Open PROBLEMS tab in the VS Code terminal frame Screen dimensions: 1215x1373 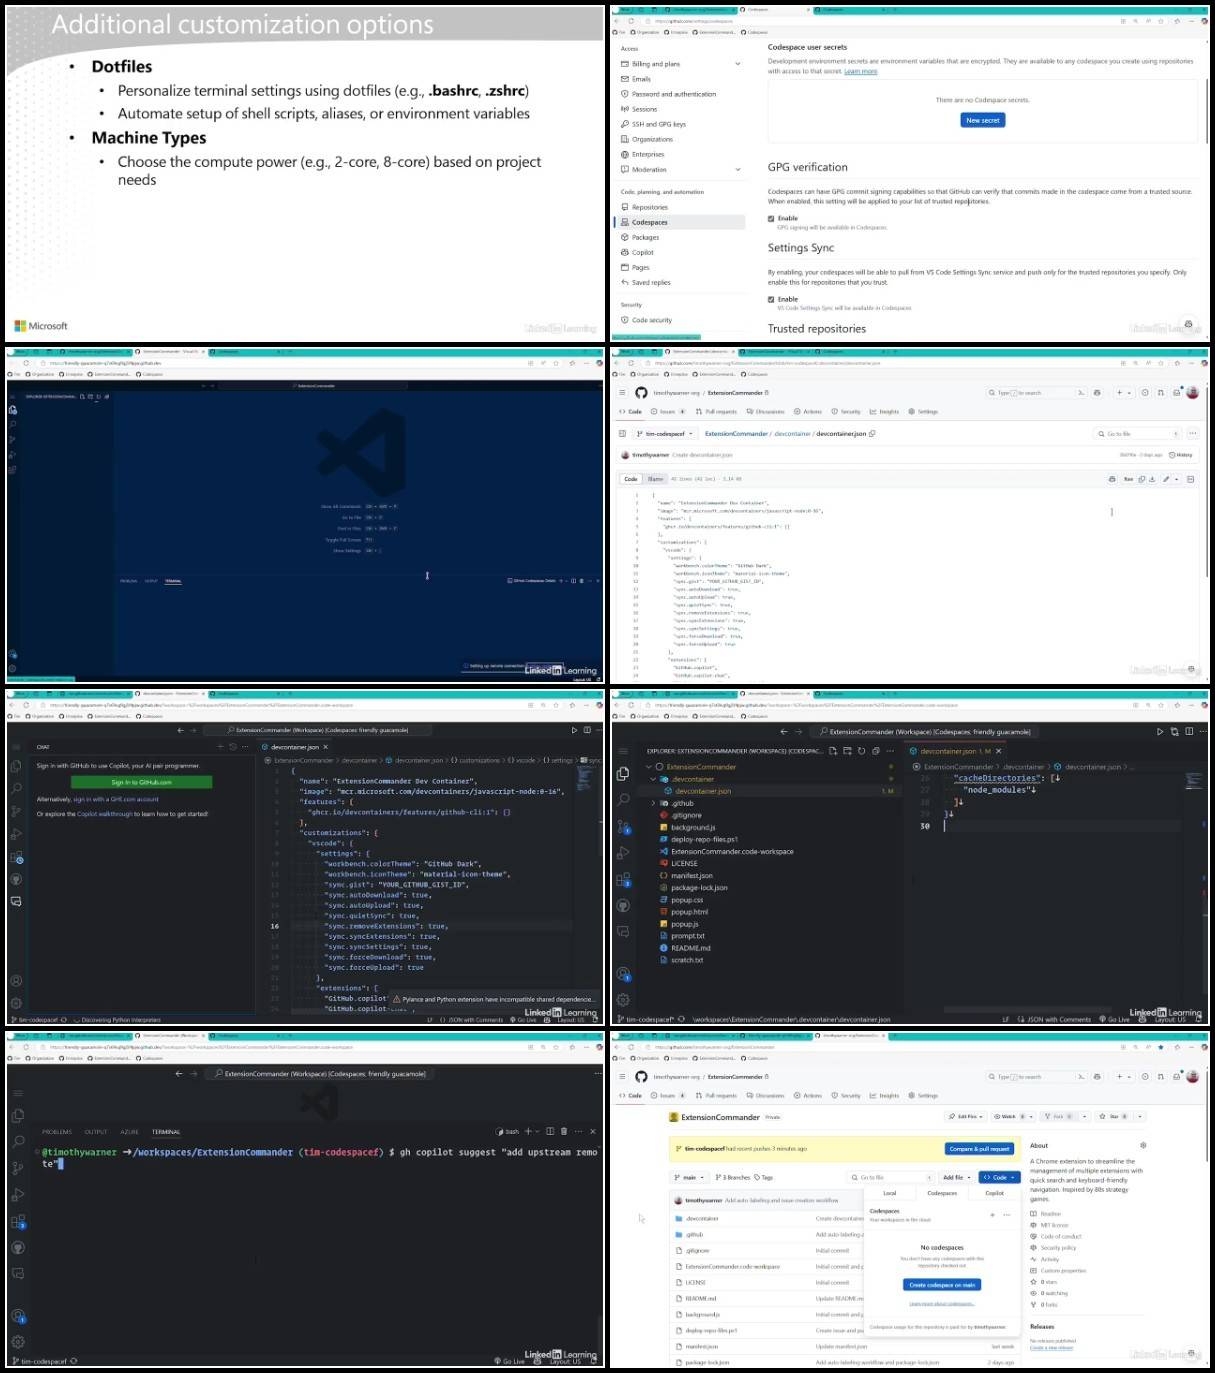(57, 1132)
